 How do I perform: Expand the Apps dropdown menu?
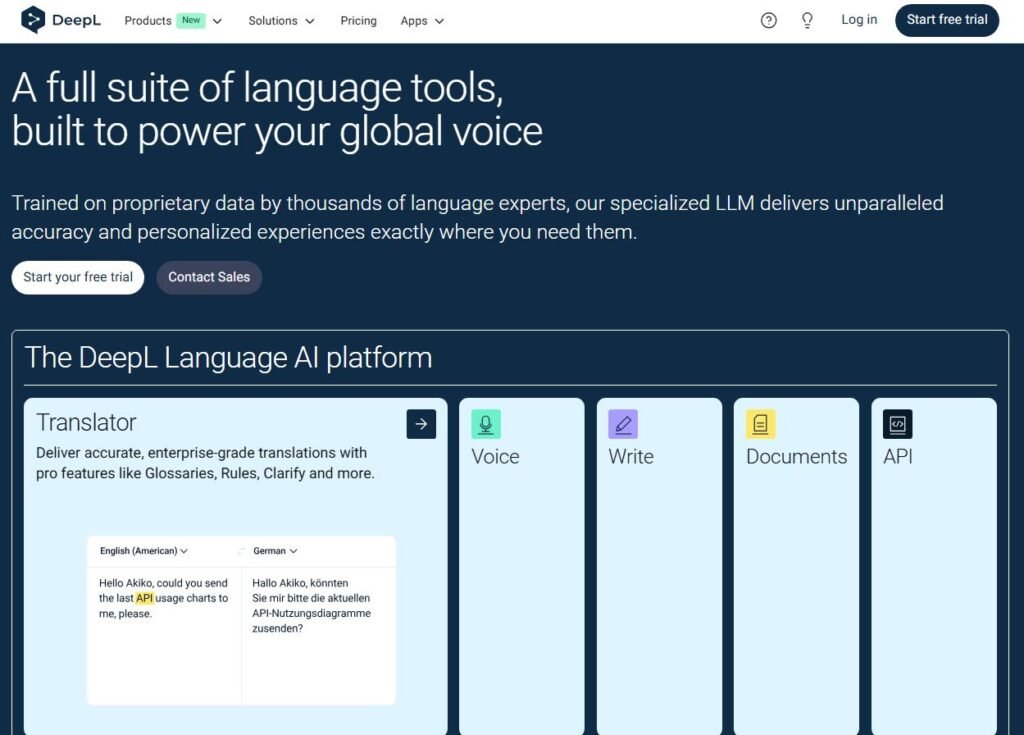pyautogui.click(x=422, y=21)
